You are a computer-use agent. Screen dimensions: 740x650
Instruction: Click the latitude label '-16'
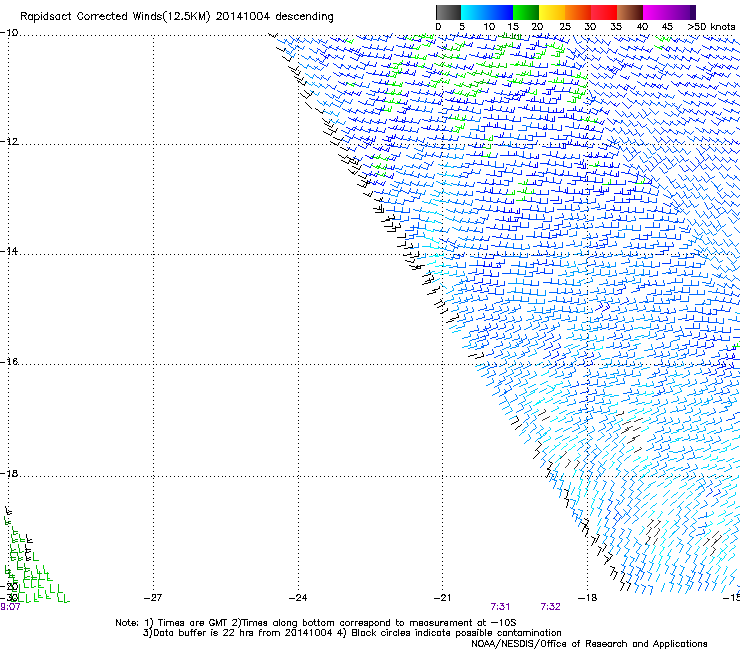pos(9,362)
